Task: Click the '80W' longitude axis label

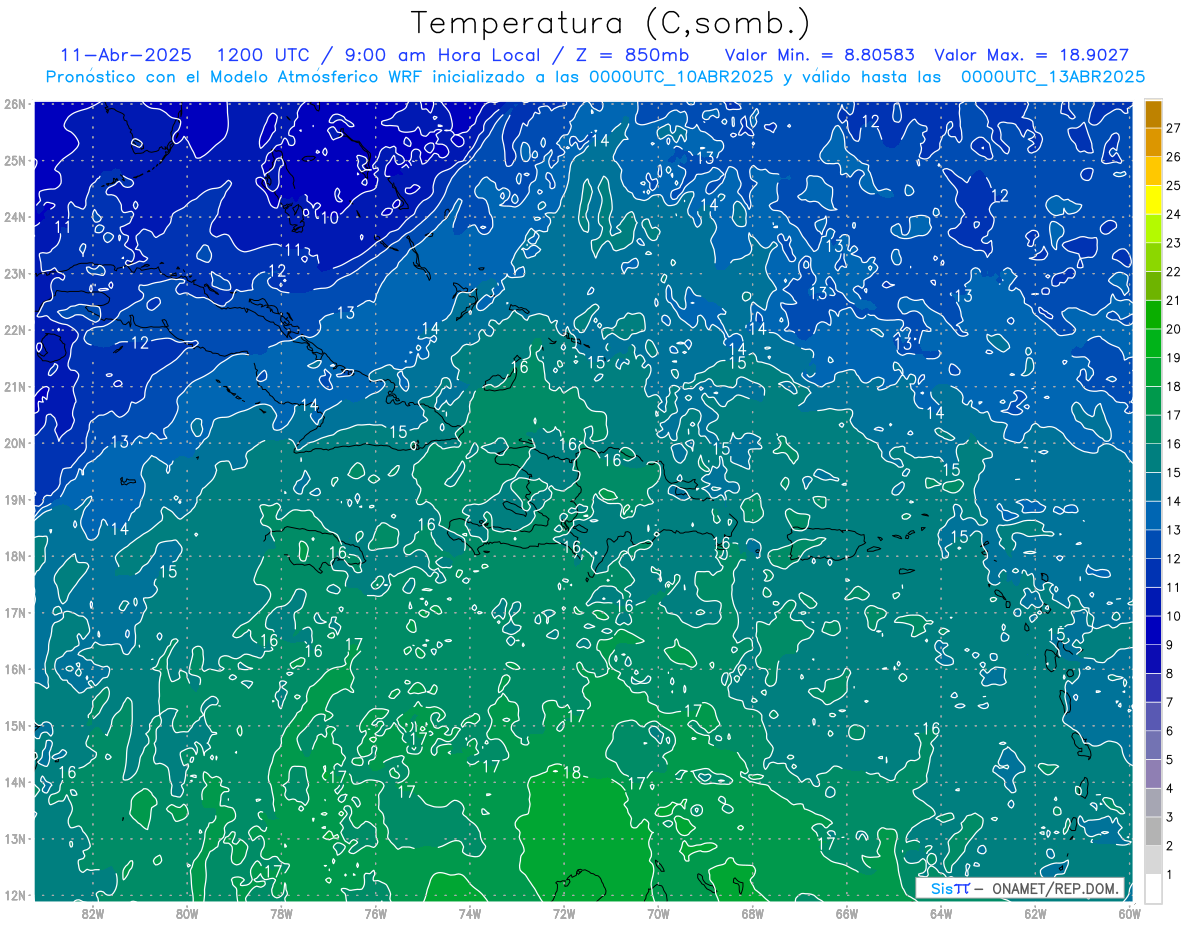Action: (187, 912)
